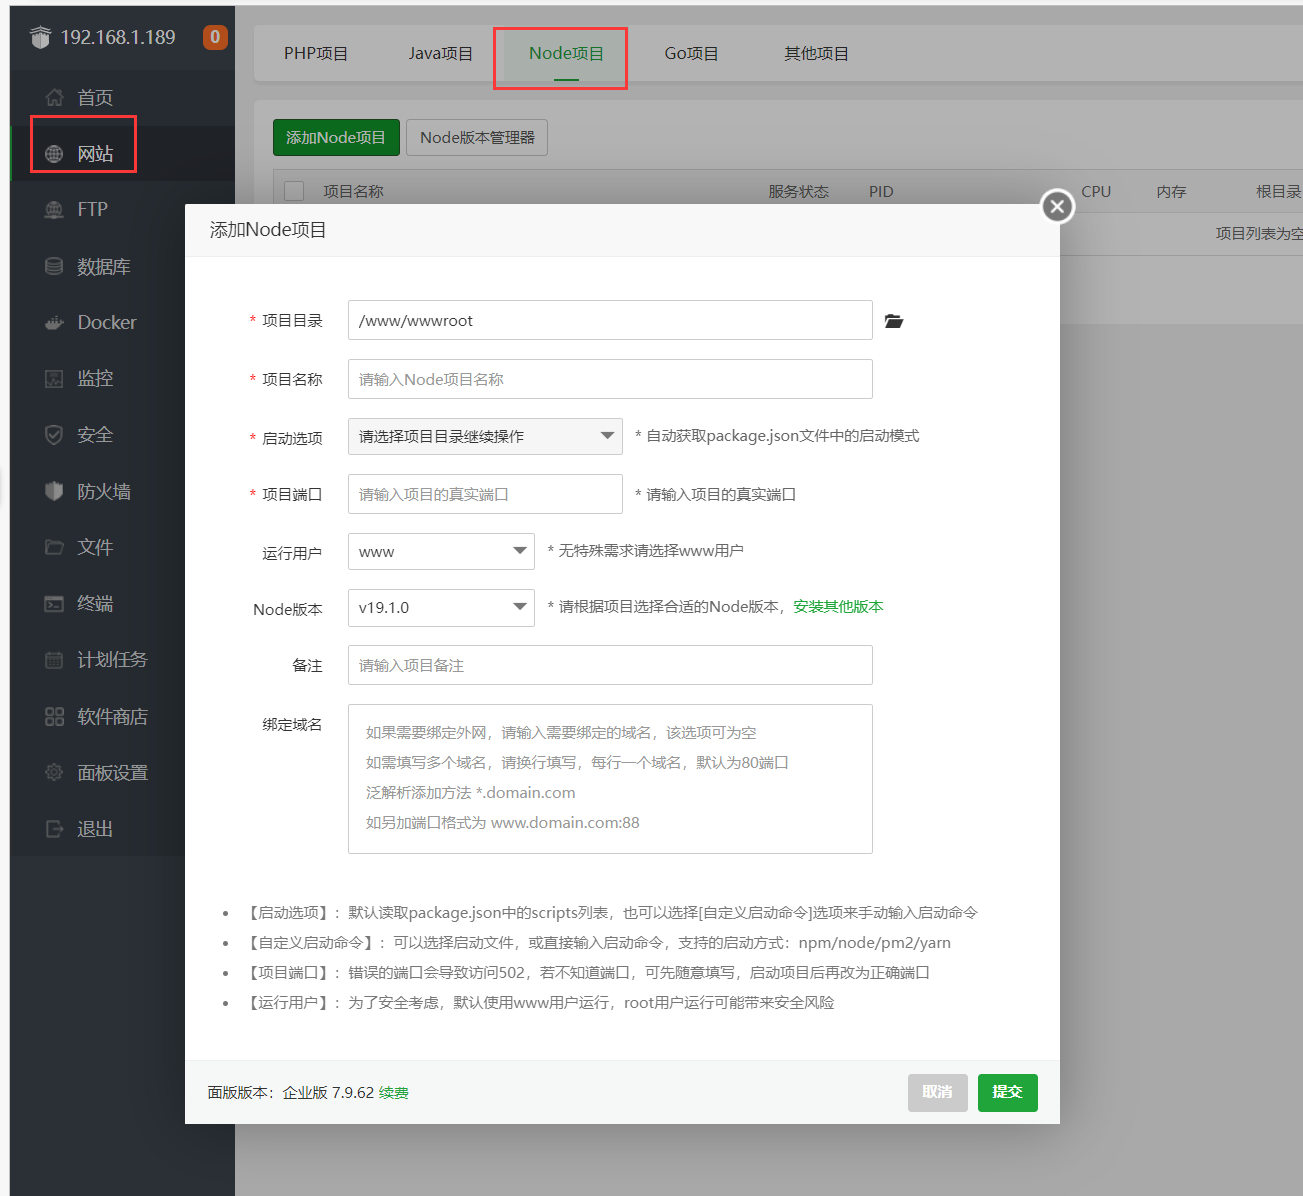1303x1196 pixels.
Task: Click the 内存 column header
Action: coord(1171,191)
